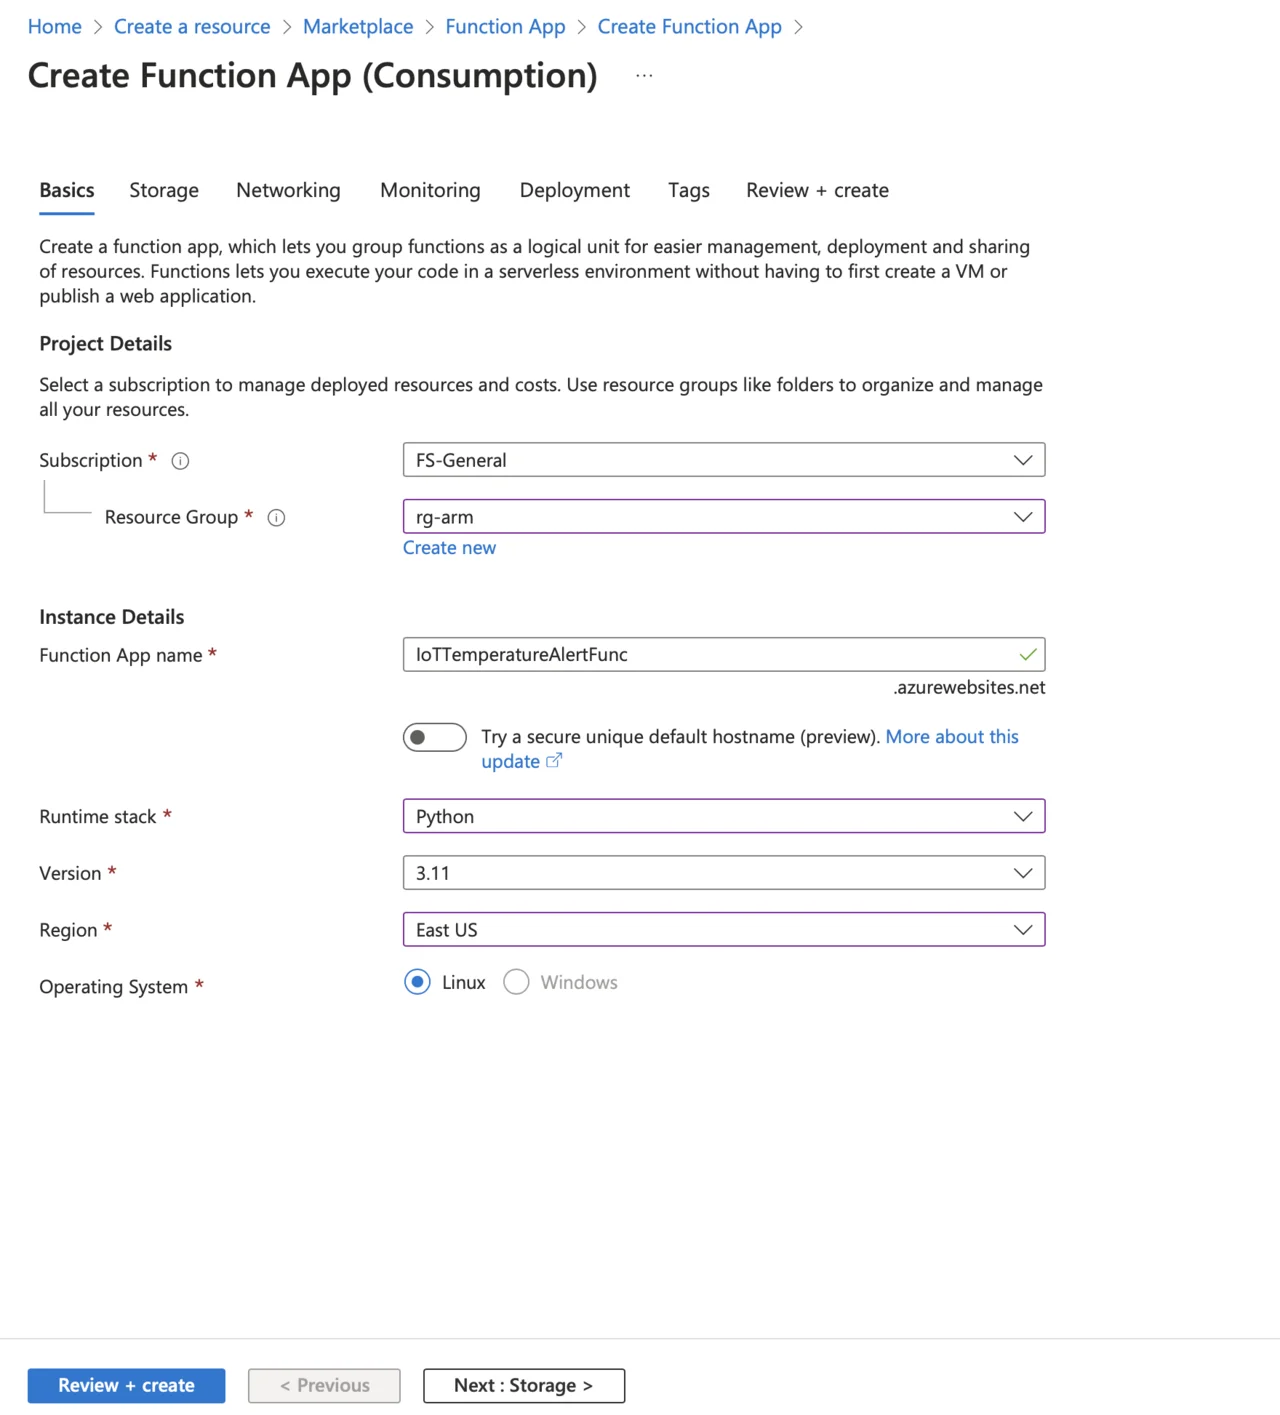Switch to the Storage tab
Screen dimensions: 1280x1415
[164, 190]
